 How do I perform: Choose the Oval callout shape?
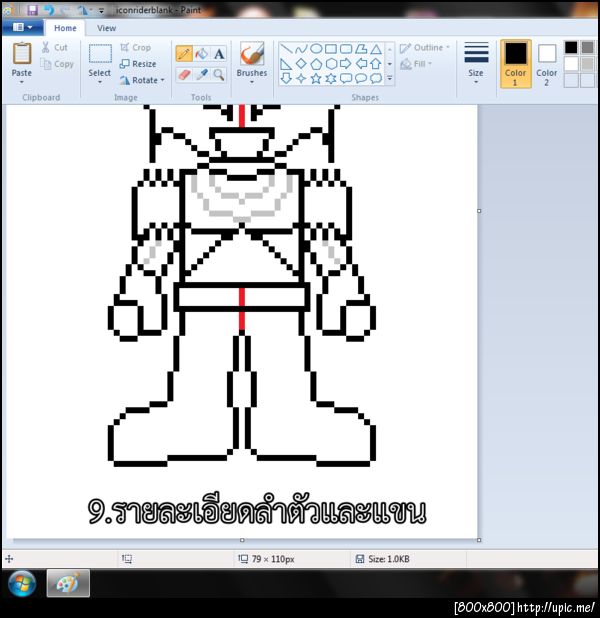point(361,78)
